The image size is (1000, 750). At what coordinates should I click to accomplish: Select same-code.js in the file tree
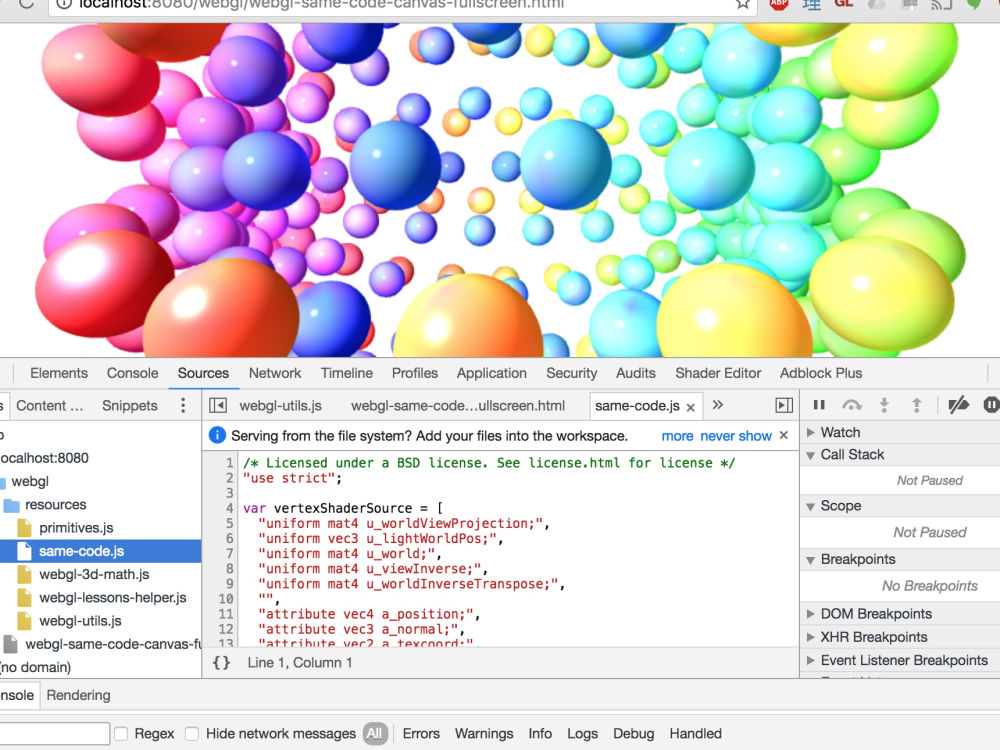[101, 551]
